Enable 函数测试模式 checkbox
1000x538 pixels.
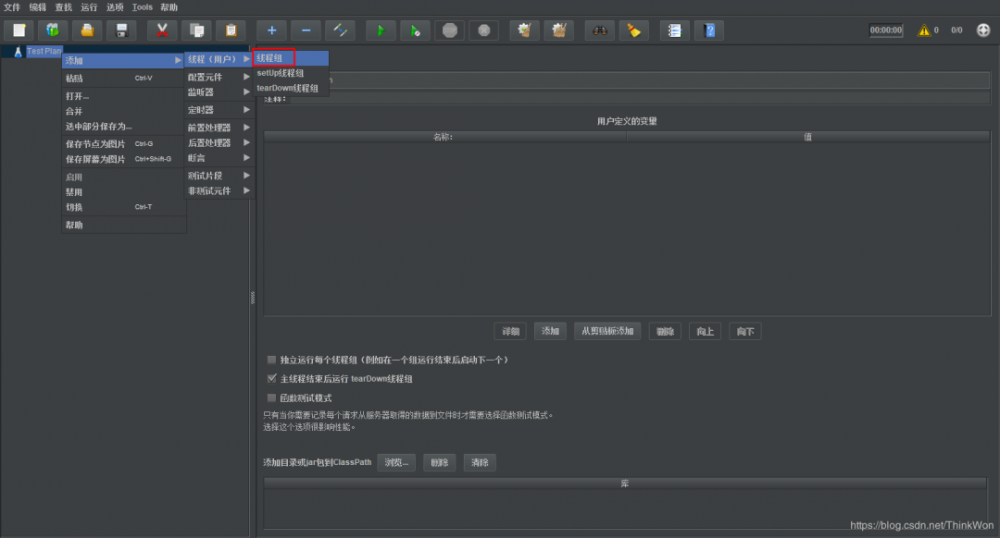coord(272,398)
